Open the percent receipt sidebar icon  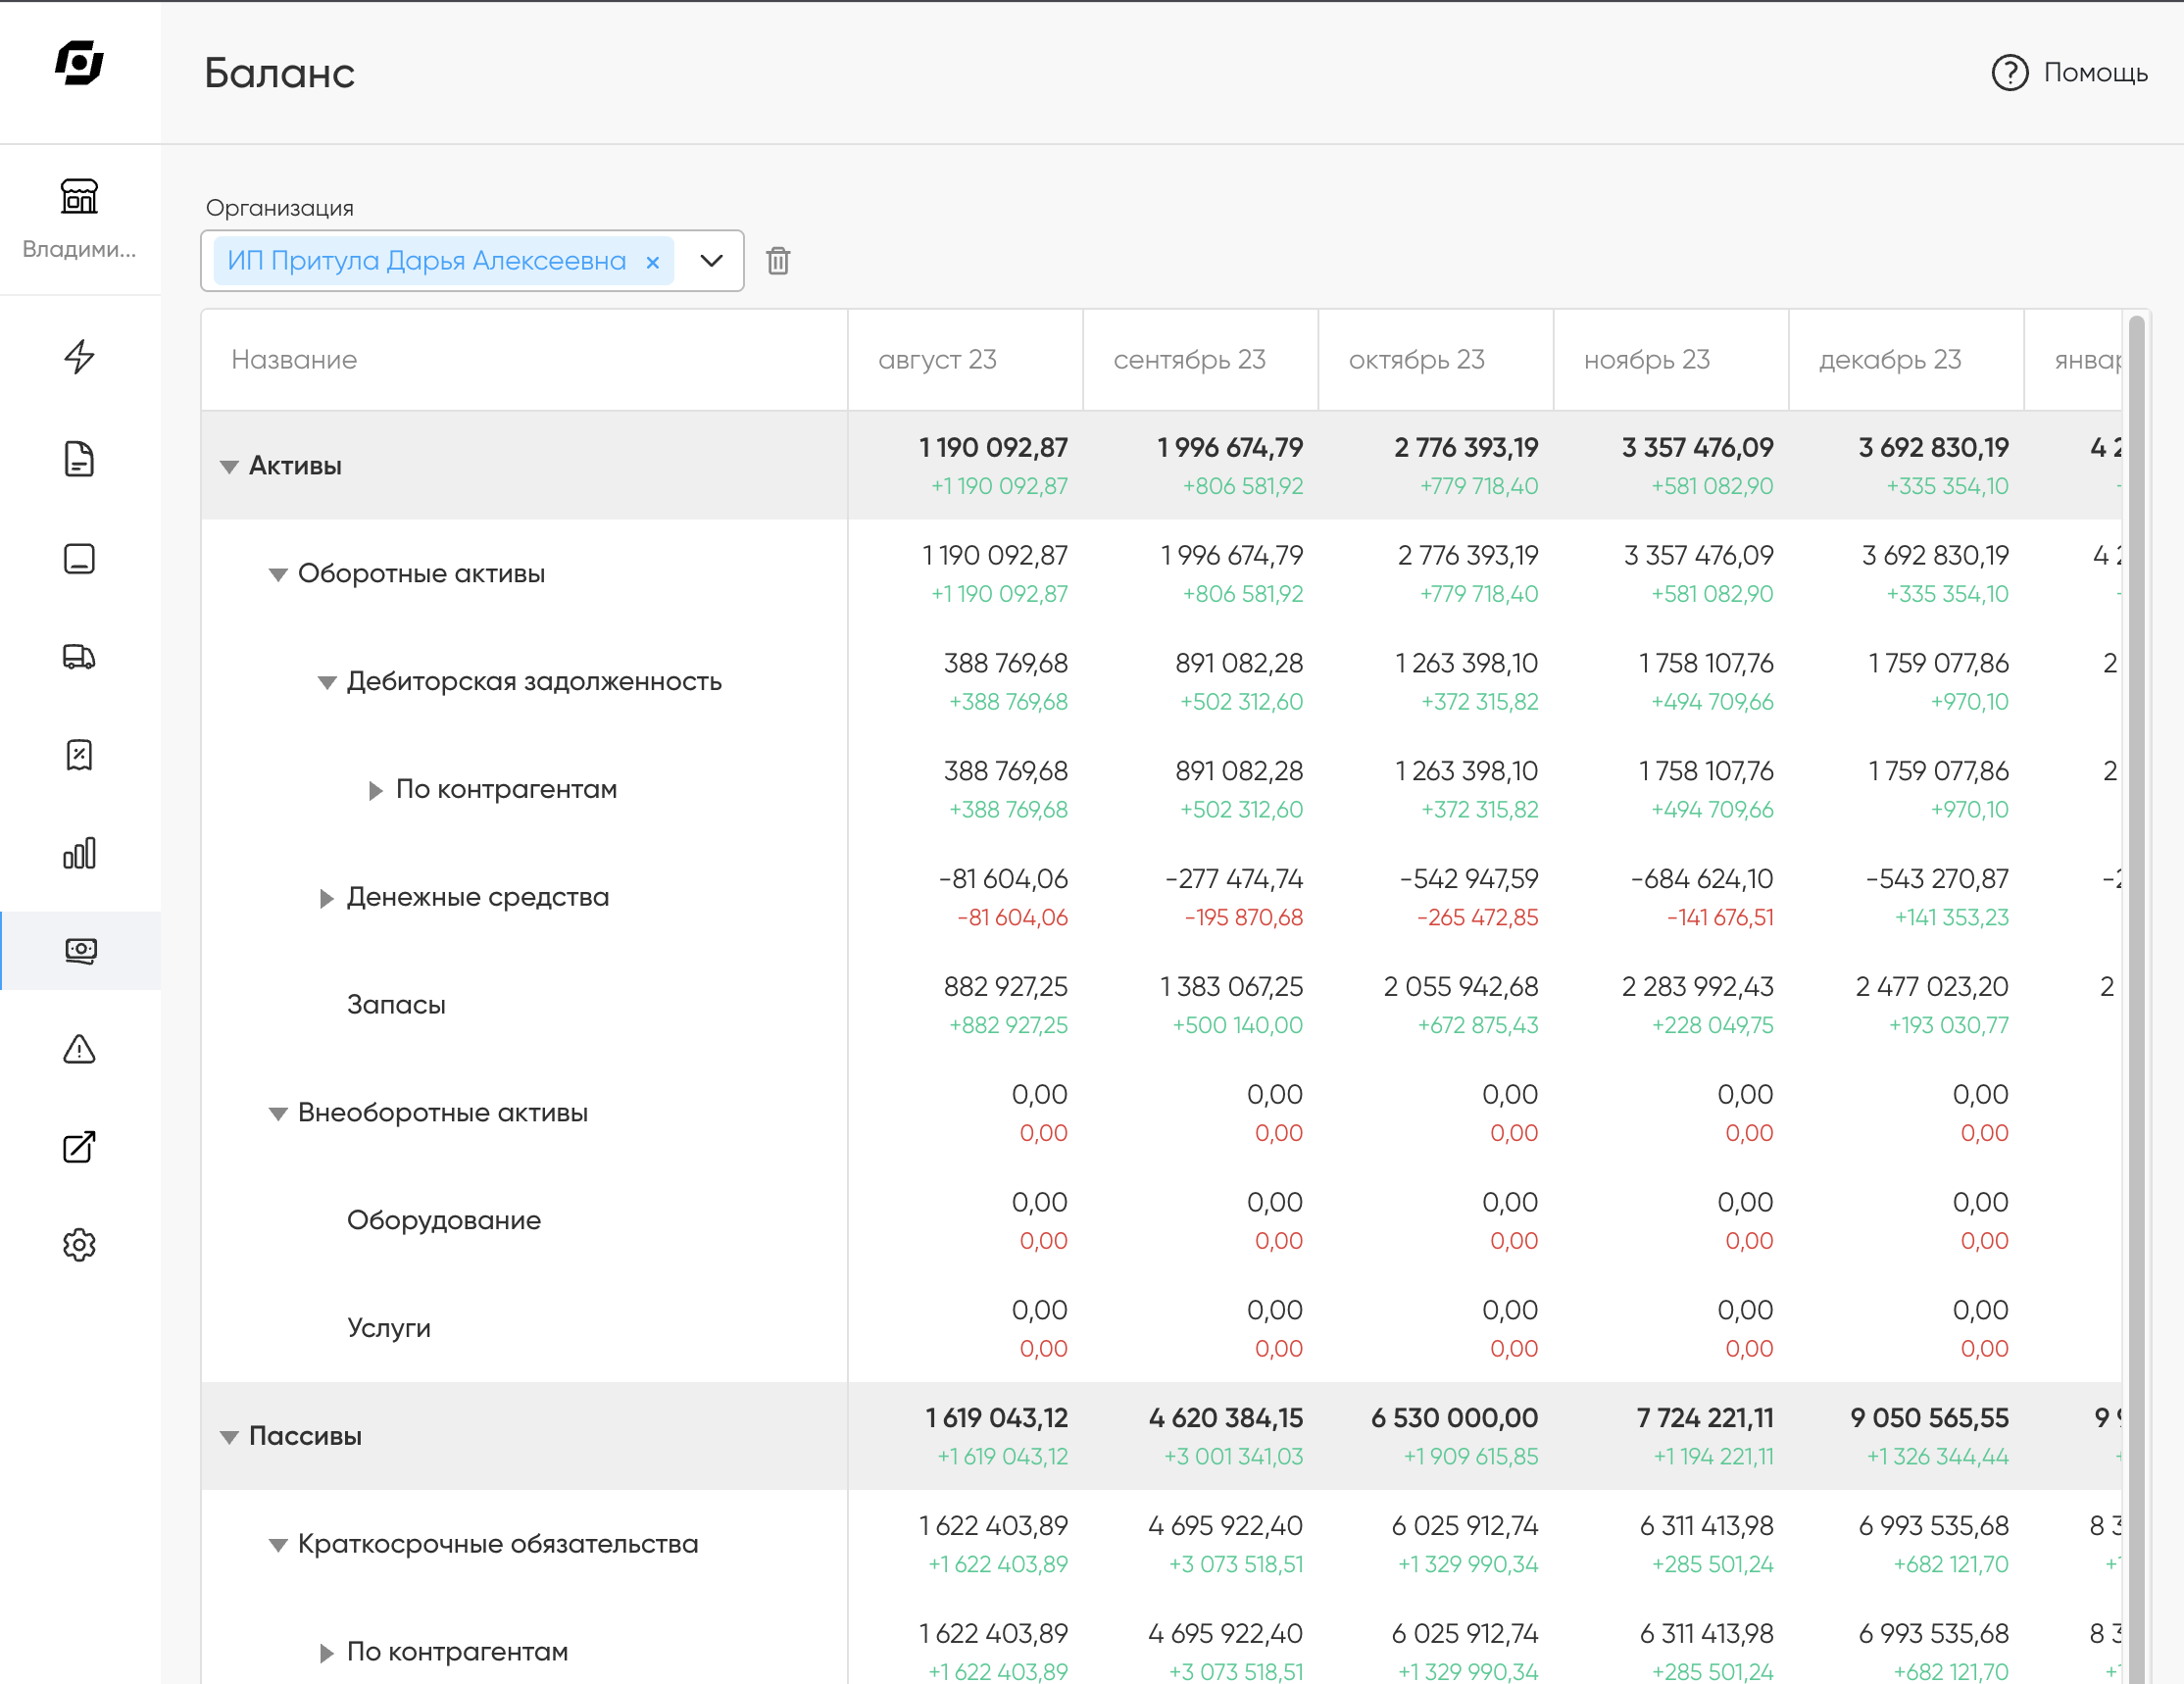coord(79,755)
